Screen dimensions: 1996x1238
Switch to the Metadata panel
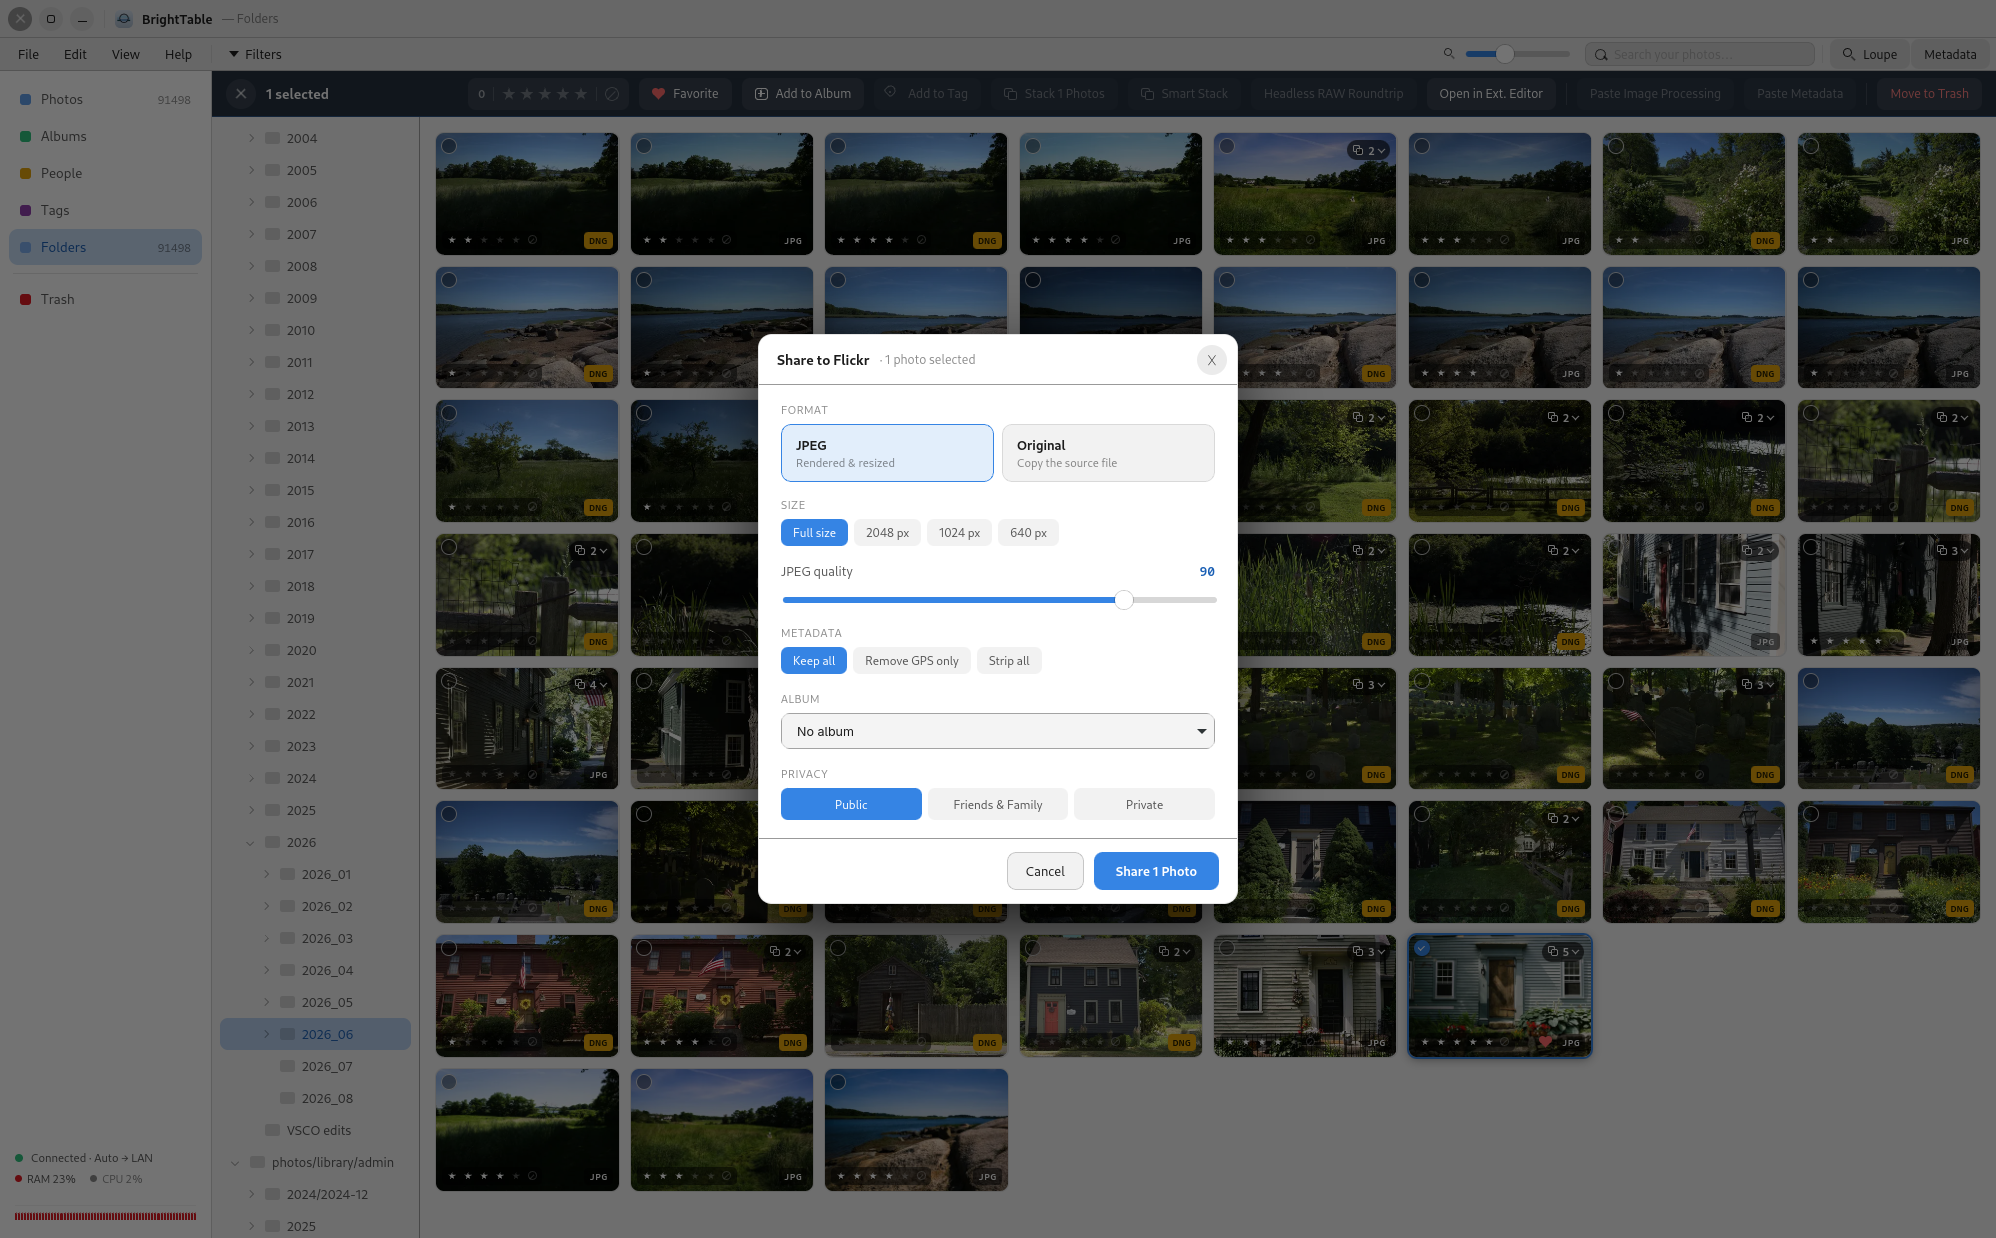(1949, 54)
